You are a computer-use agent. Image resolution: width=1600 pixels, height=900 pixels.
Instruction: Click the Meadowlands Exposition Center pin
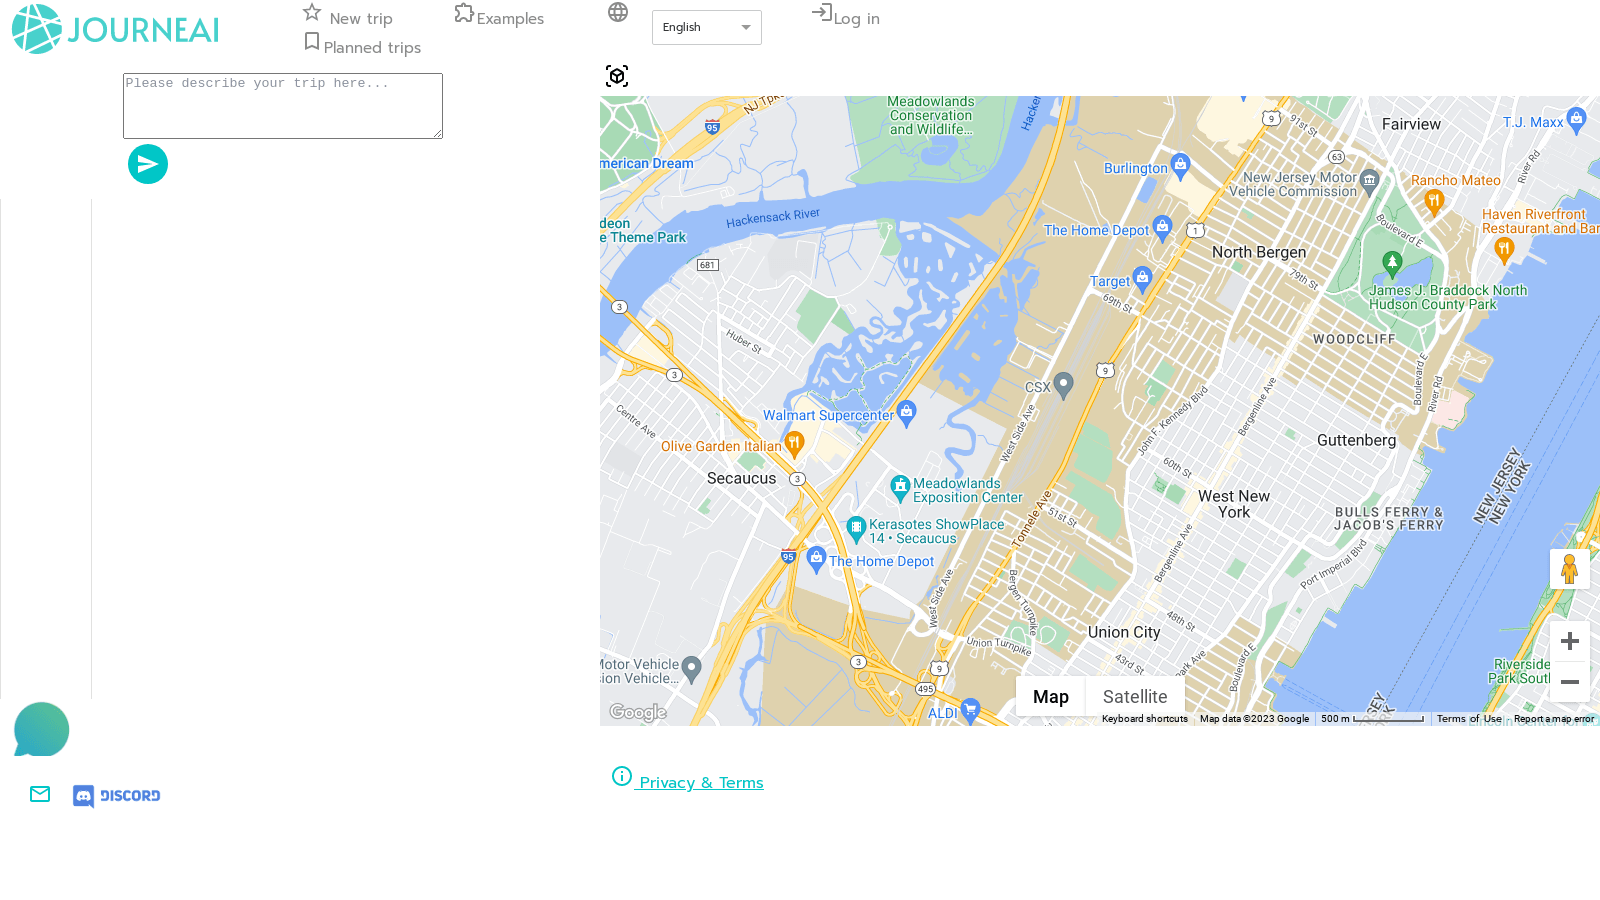900,488
